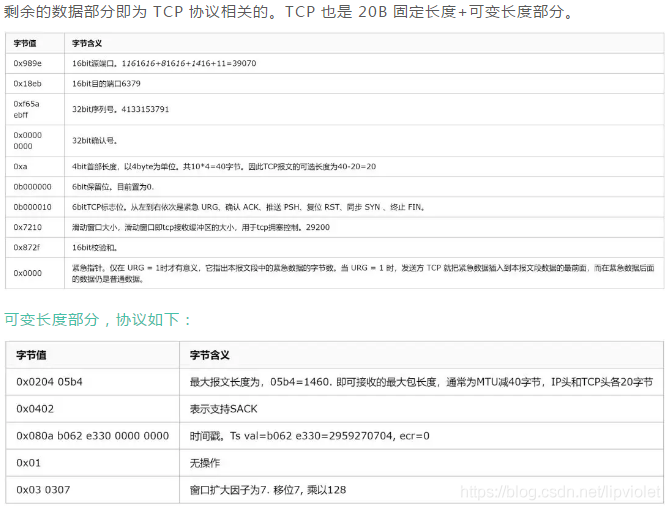
Task: Click the 字节值 header in the first TCP table
Action: [x=35, y=43]
